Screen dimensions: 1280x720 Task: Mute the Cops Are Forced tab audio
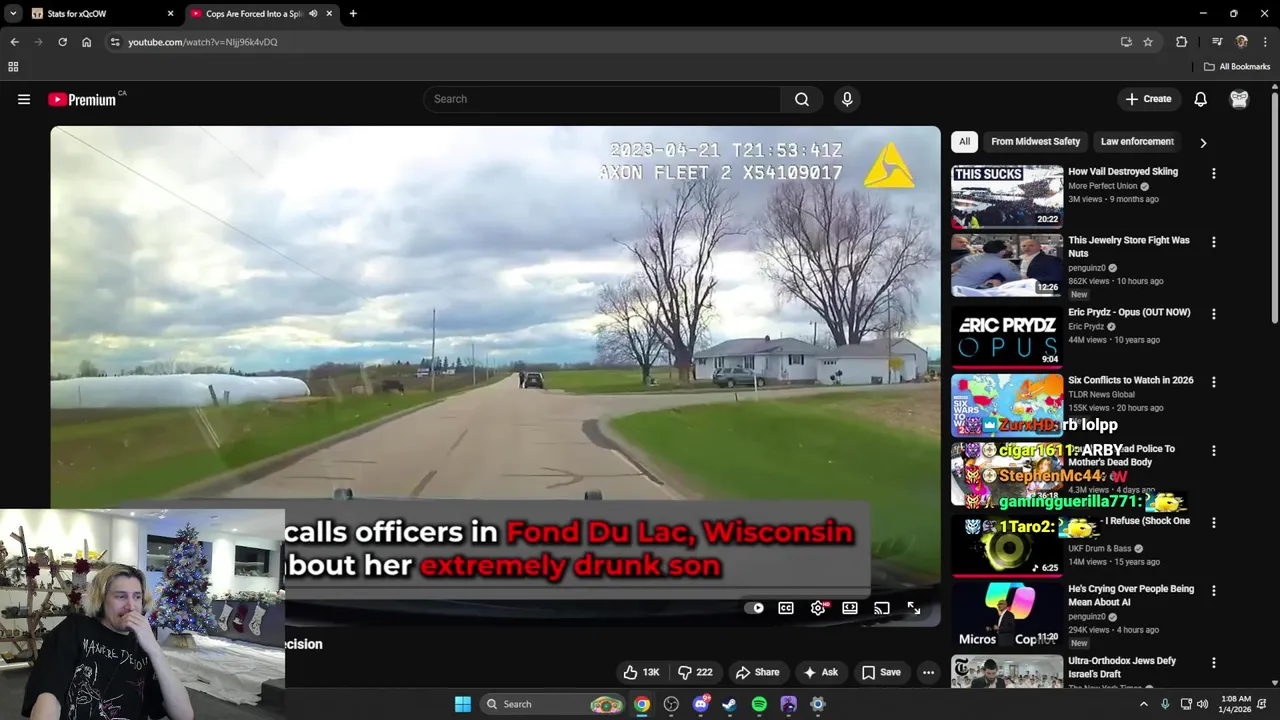pos(313,14)
